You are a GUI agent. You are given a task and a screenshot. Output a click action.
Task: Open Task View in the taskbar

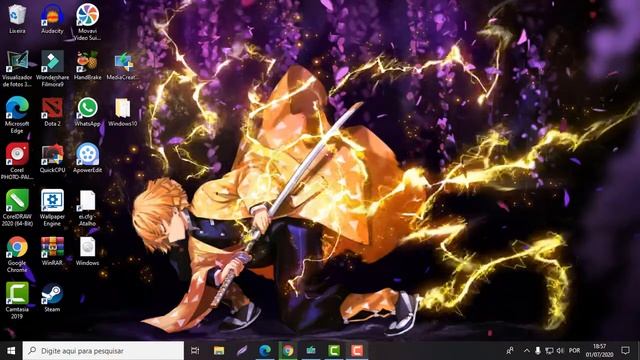(x=195, y=351)
